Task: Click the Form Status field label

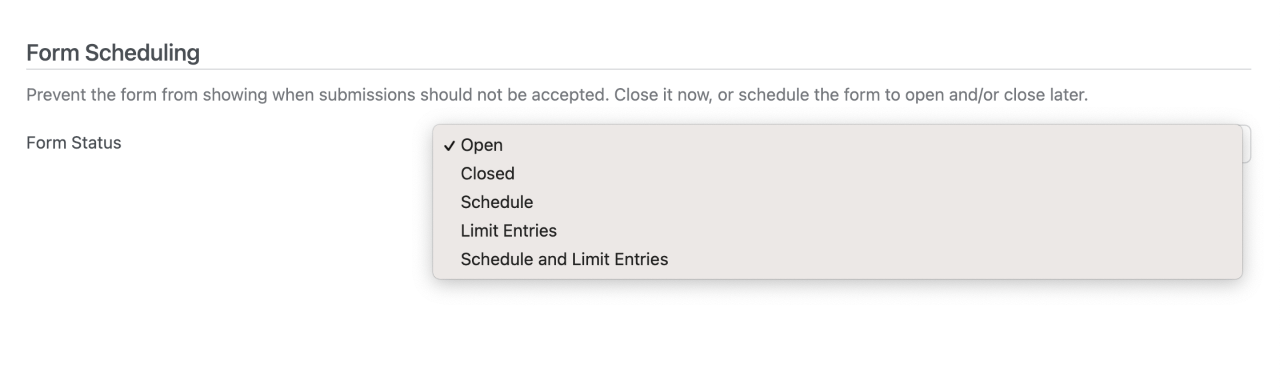Action: click(x=73, y=143)
